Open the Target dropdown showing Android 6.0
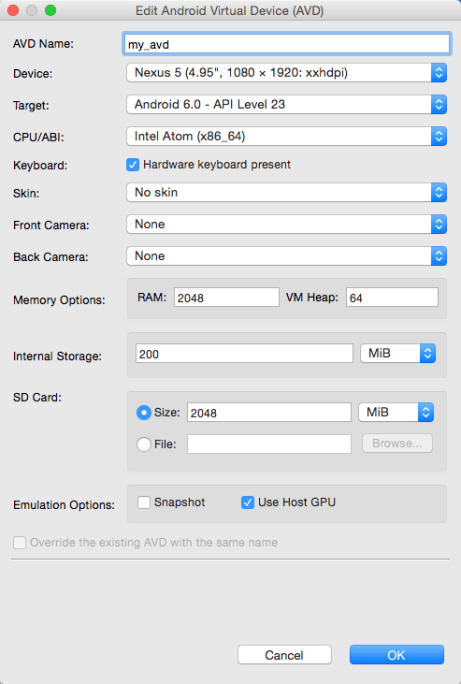The height and width of the screenshot is (684, 461). tap(287, 105)
